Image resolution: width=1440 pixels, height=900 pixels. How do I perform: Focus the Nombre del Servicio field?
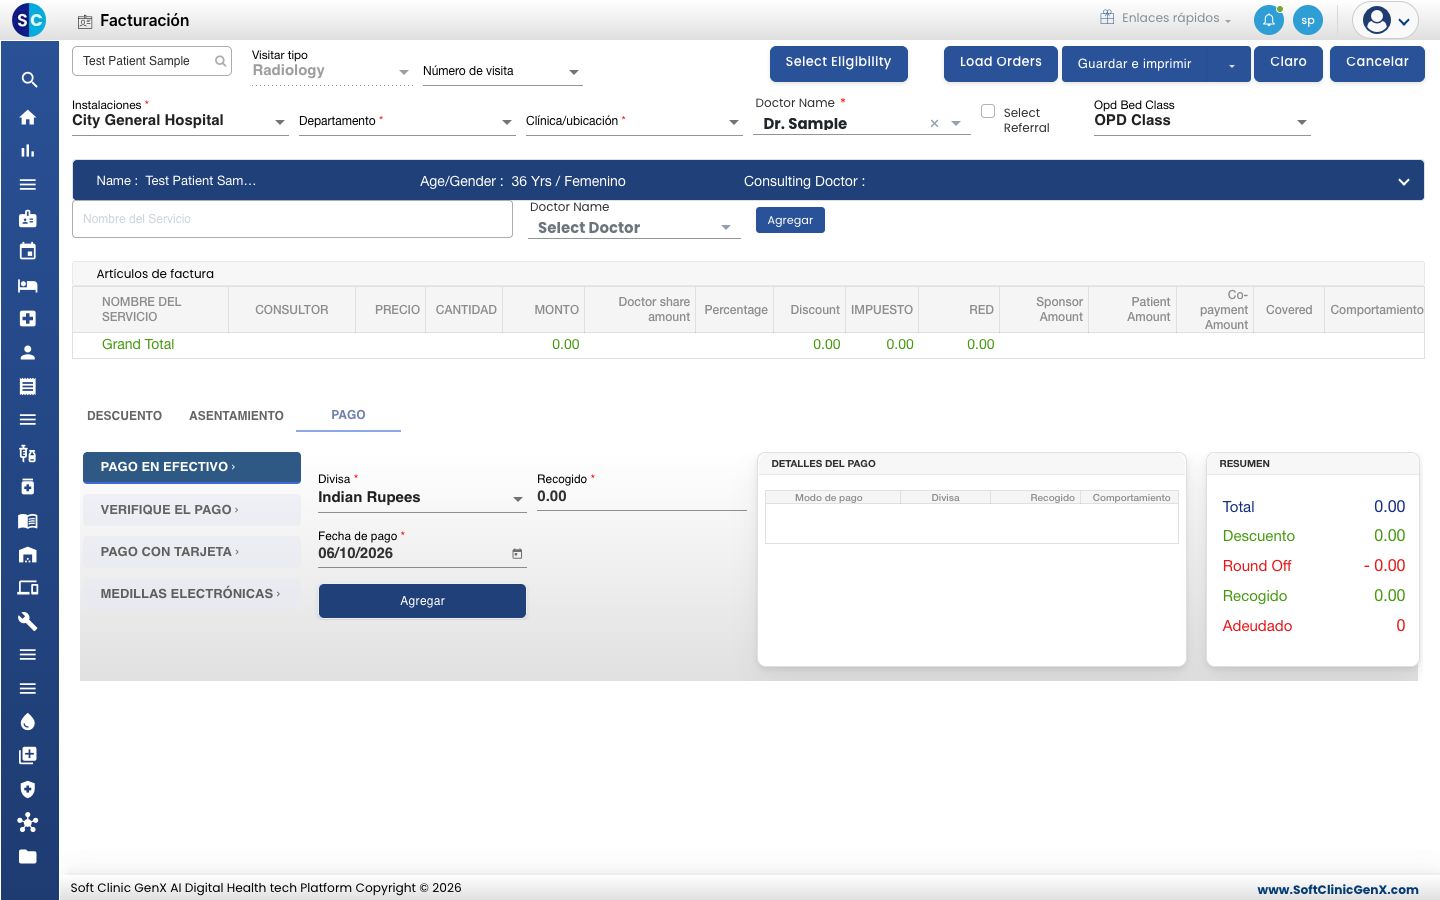coord(292,219)
